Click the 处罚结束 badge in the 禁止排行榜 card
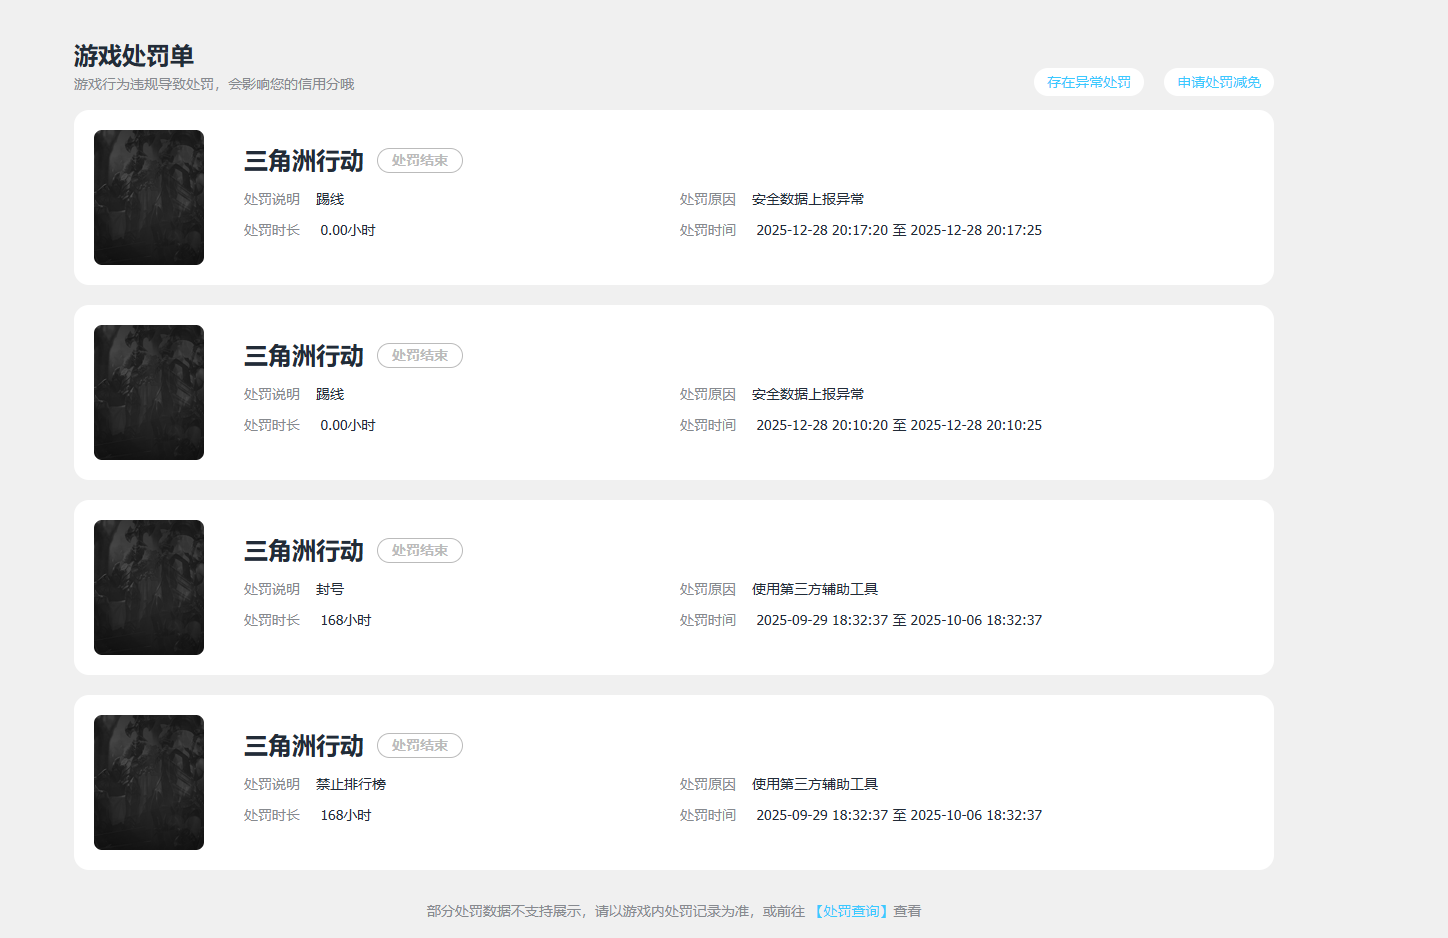Image resolution: width=1448 pixels, height=938 pixels. 420,745
